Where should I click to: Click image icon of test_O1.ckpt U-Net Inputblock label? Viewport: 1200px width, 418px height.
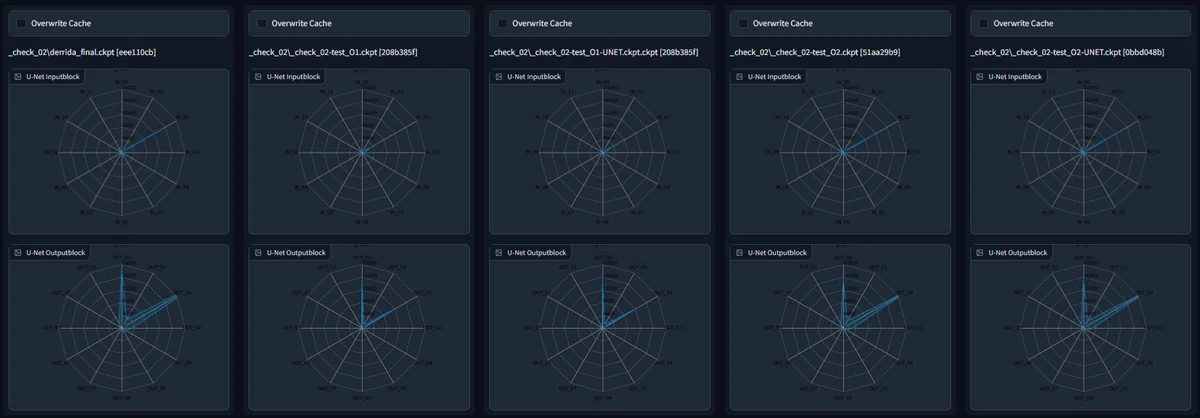(257, 76)
